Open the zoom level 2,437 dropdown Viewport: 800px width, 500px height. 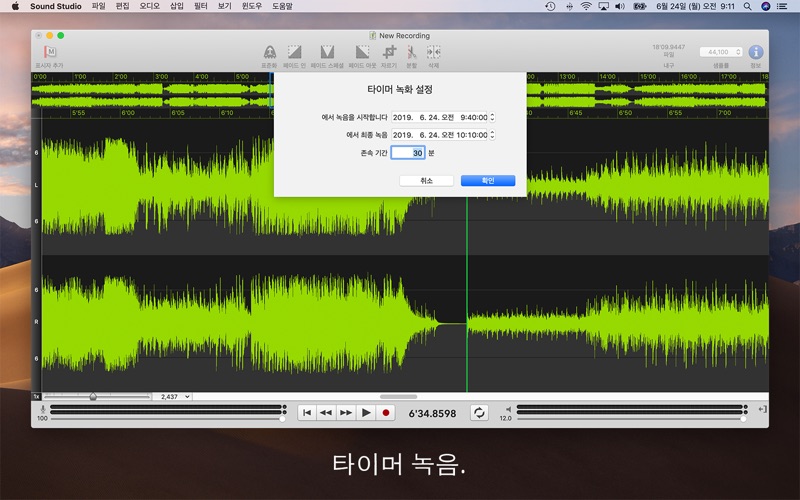(x=172, y=397)
